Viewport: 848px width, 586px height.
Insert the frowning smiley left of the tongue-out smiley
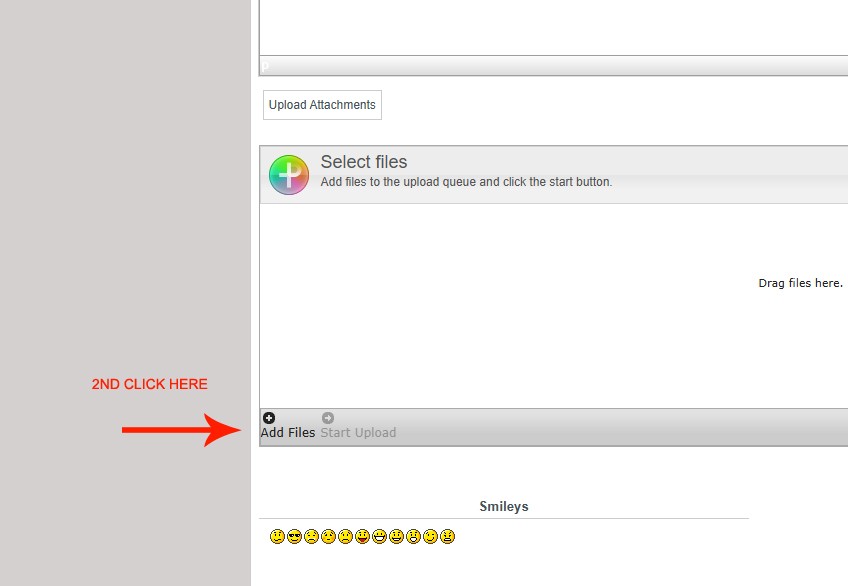click(345, 536)
